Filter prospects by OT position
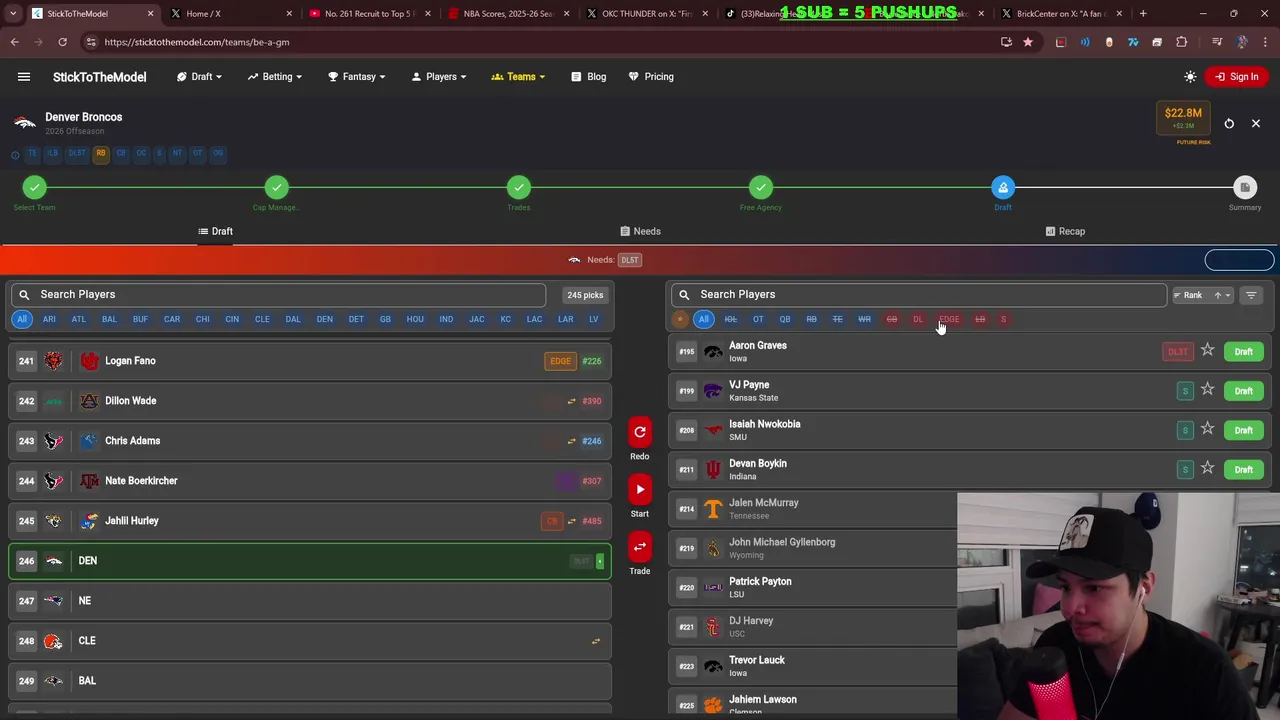 point(758,320)
